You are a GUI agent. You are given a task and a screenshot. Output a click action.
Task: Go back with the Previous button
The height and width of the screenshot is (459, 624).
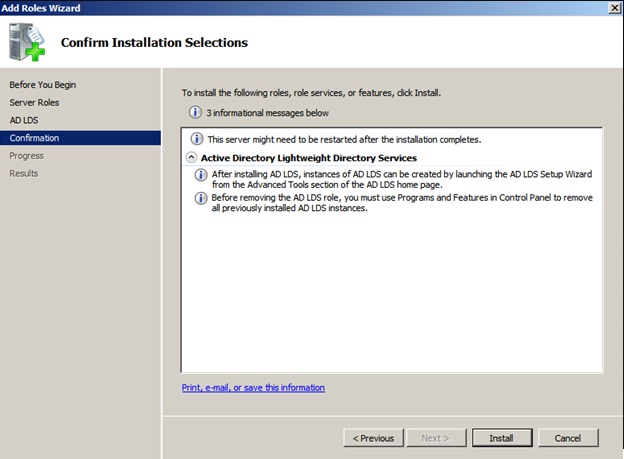(373, 438)
